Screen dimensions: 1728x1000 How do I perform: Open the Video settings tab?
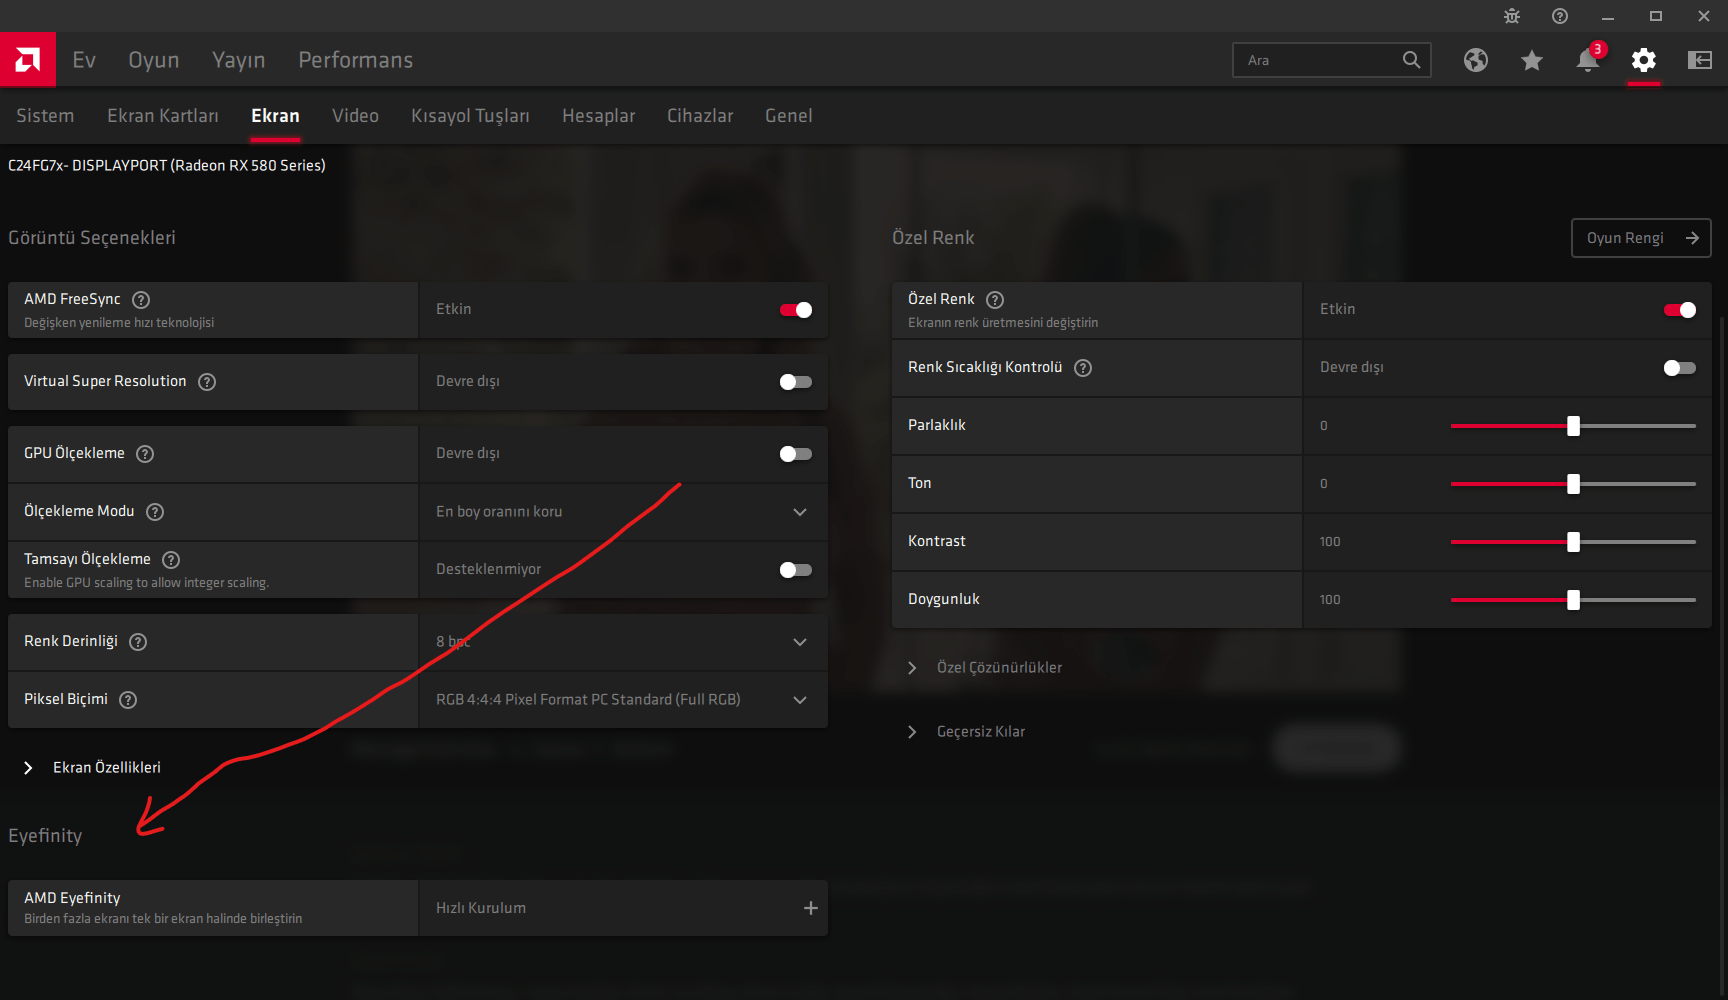[355, 116]
